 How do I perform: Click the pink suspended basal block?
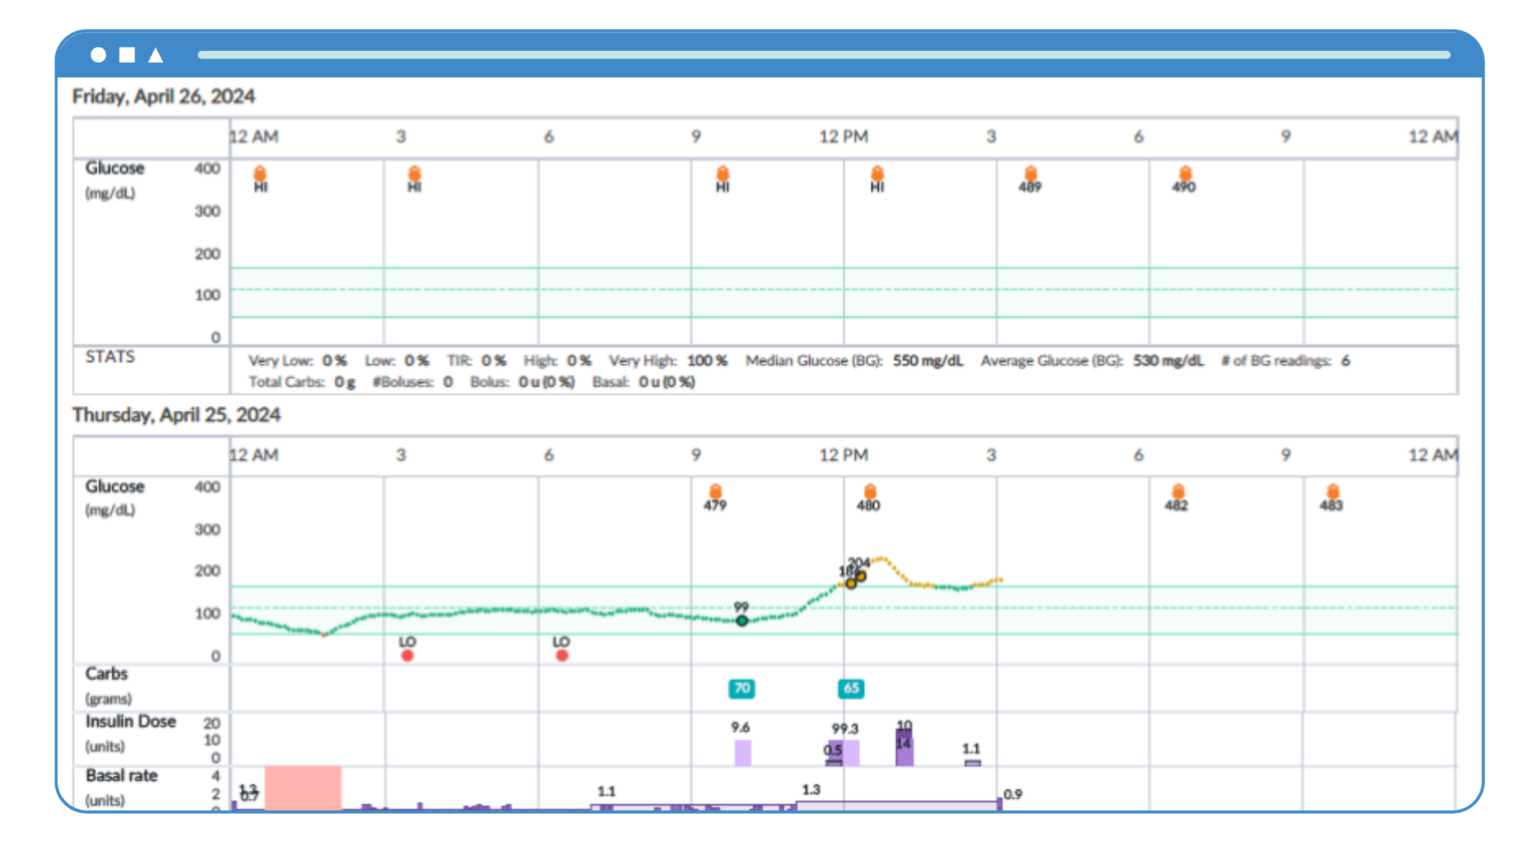click(303, 788)
